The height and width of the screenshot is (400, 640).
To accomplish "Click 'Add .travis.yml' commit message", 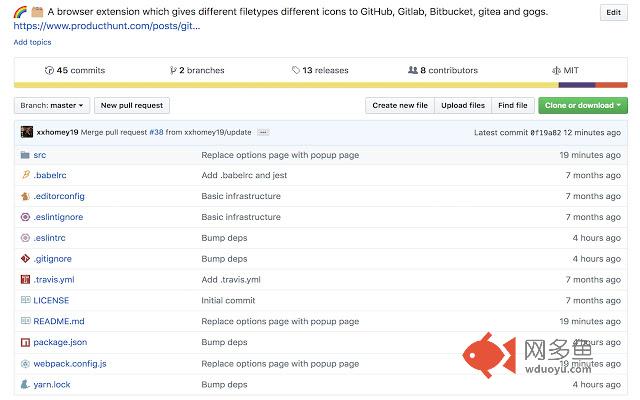I will [x=231, y=280].
